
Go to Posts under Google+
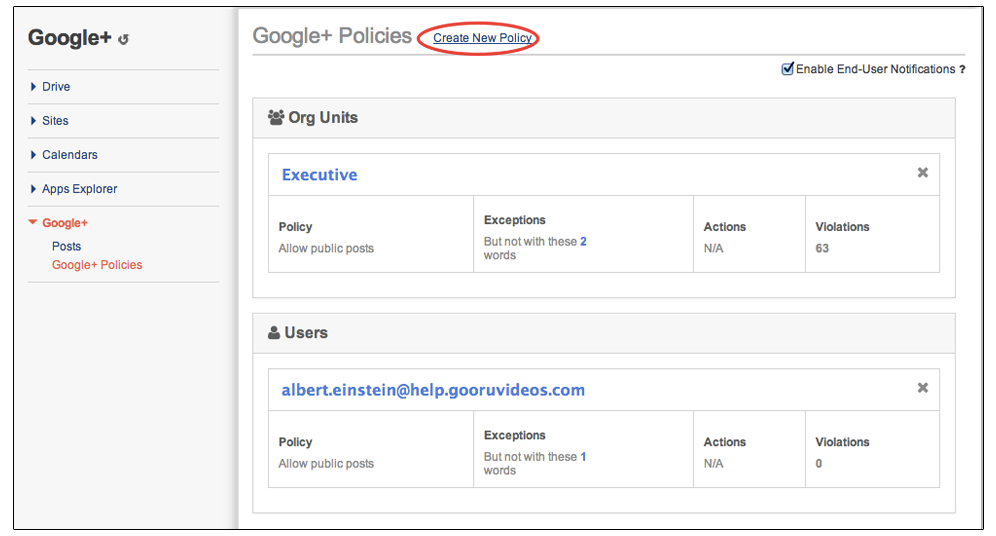(67, 246)
